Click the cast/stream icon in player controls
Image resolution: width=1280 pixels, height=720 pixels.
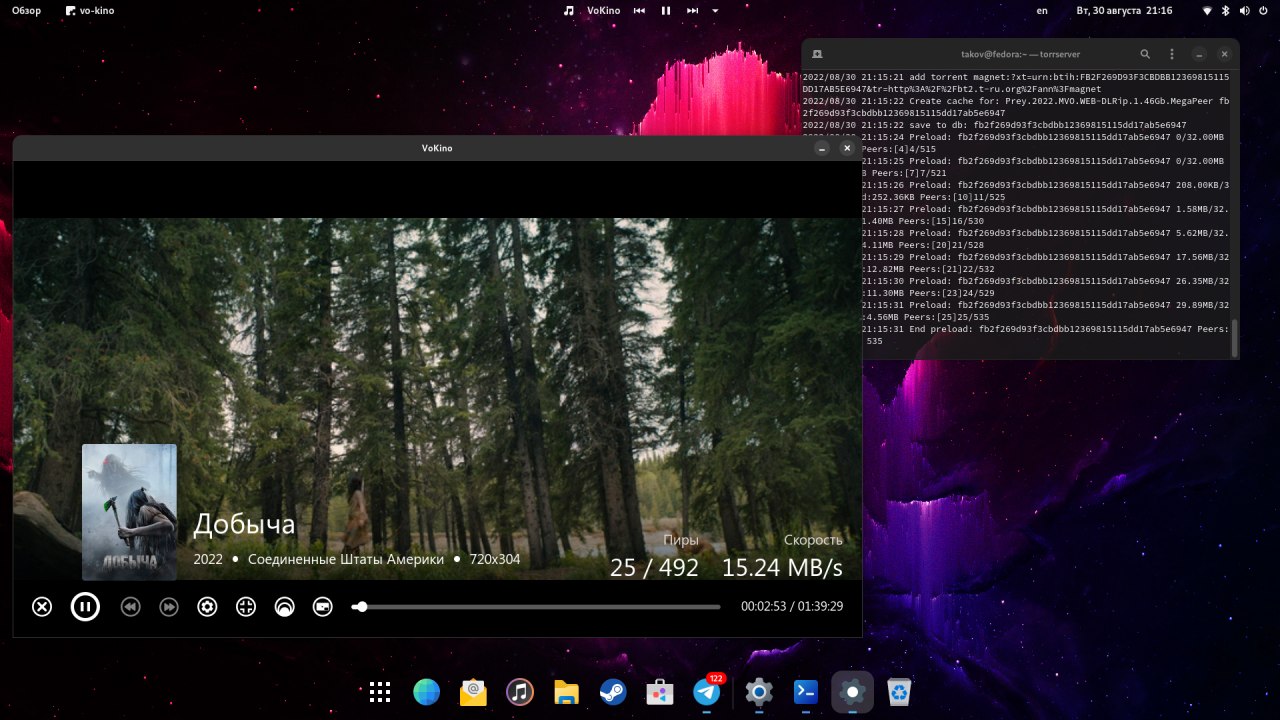285,606
